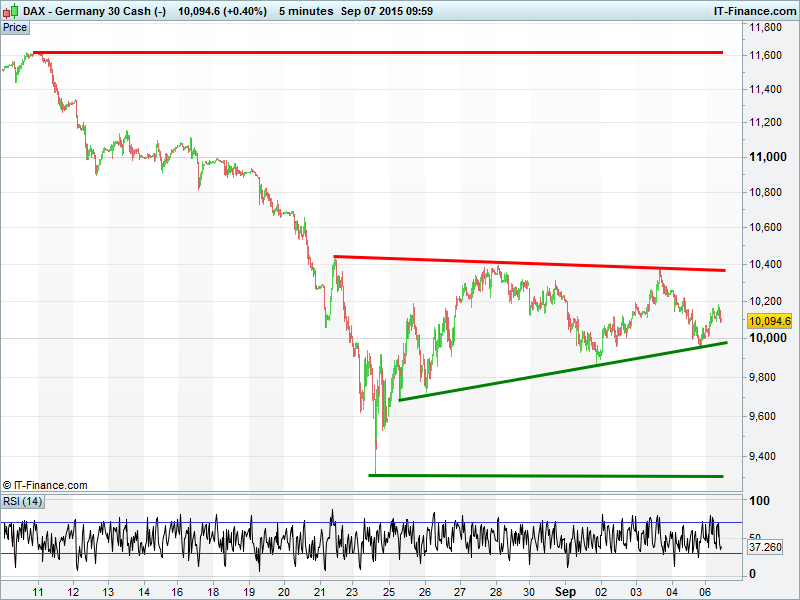Click the yellow 10,094.6 current price tag
This screenshot has height=600, width=800.
coord(769,321)
